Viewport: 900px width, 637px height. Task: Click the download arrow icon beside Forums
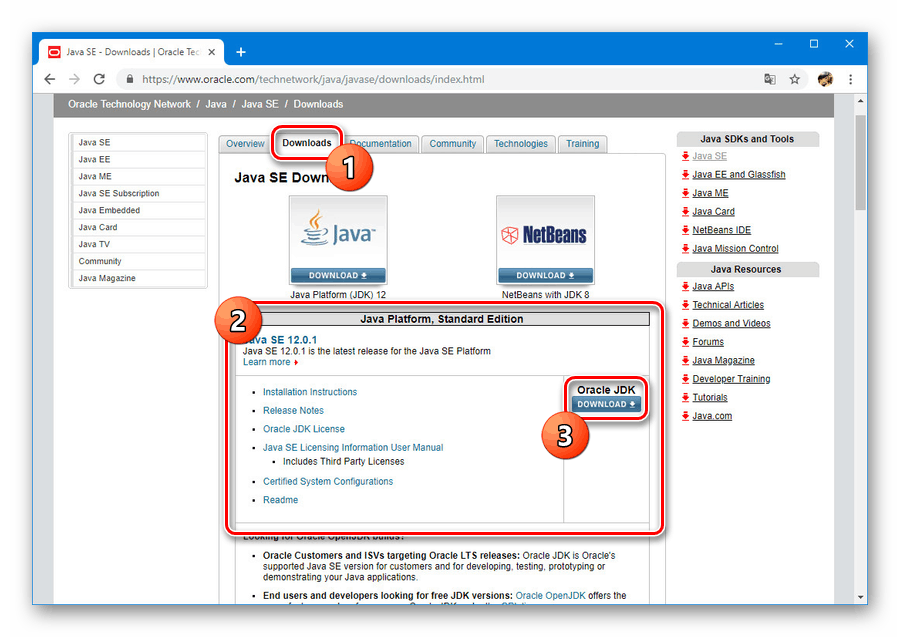coord(685,342)
